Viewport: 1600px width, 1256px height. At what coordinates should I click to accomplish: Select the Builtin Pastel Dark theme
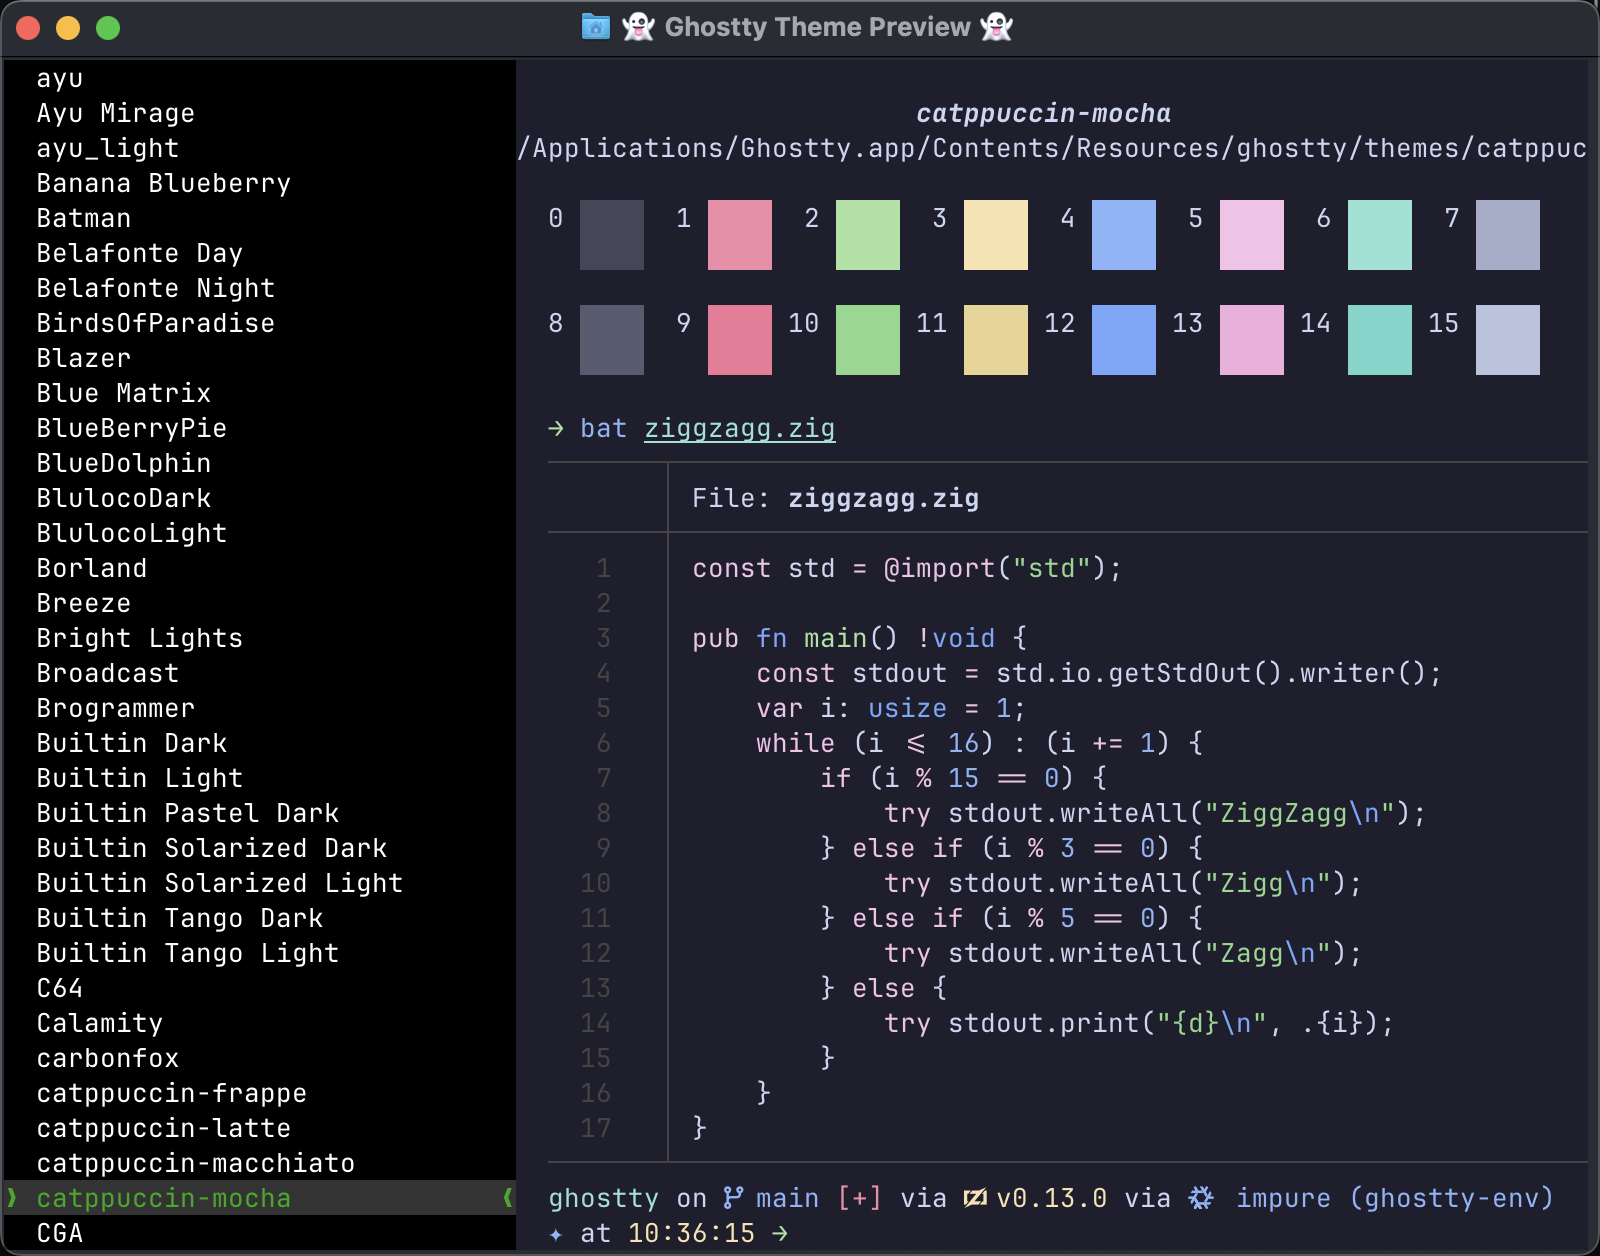(188, 813)
